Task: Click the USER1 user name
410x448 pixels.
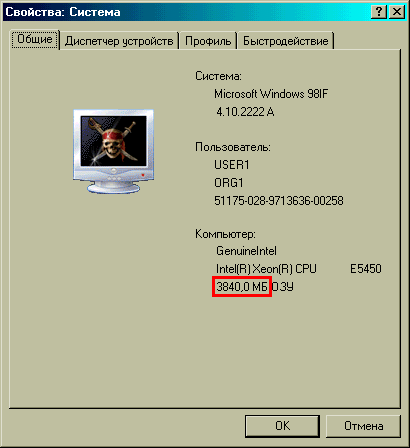Action: (232, 165)
